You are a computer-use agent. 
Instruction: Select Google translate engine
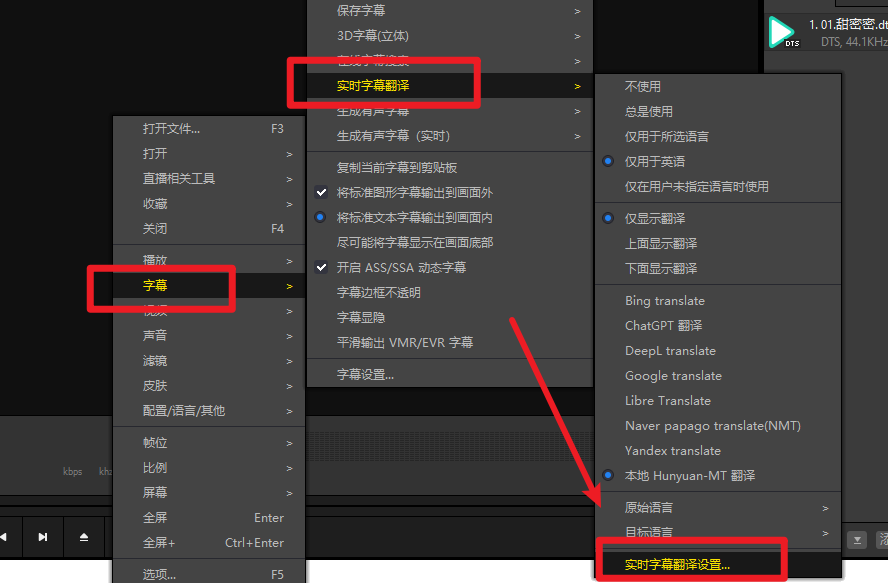pyautogui.click(x=718, y=376)
